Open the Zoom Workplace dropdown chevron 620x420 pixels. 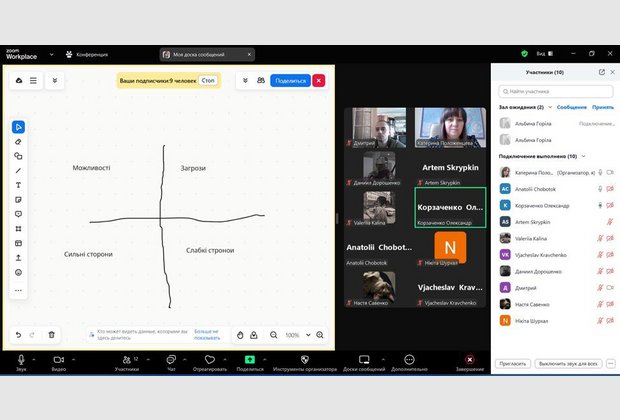[x=51, y=55]
